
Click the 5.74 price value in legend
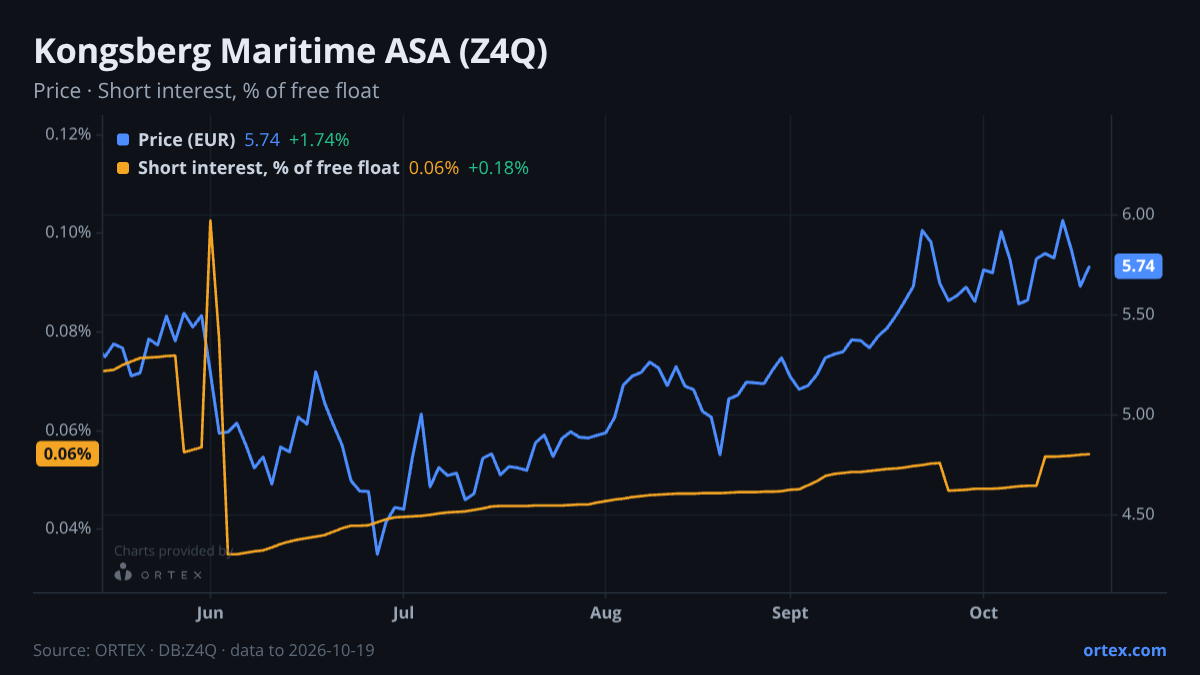pyautogui.click(x=262, y=140)
